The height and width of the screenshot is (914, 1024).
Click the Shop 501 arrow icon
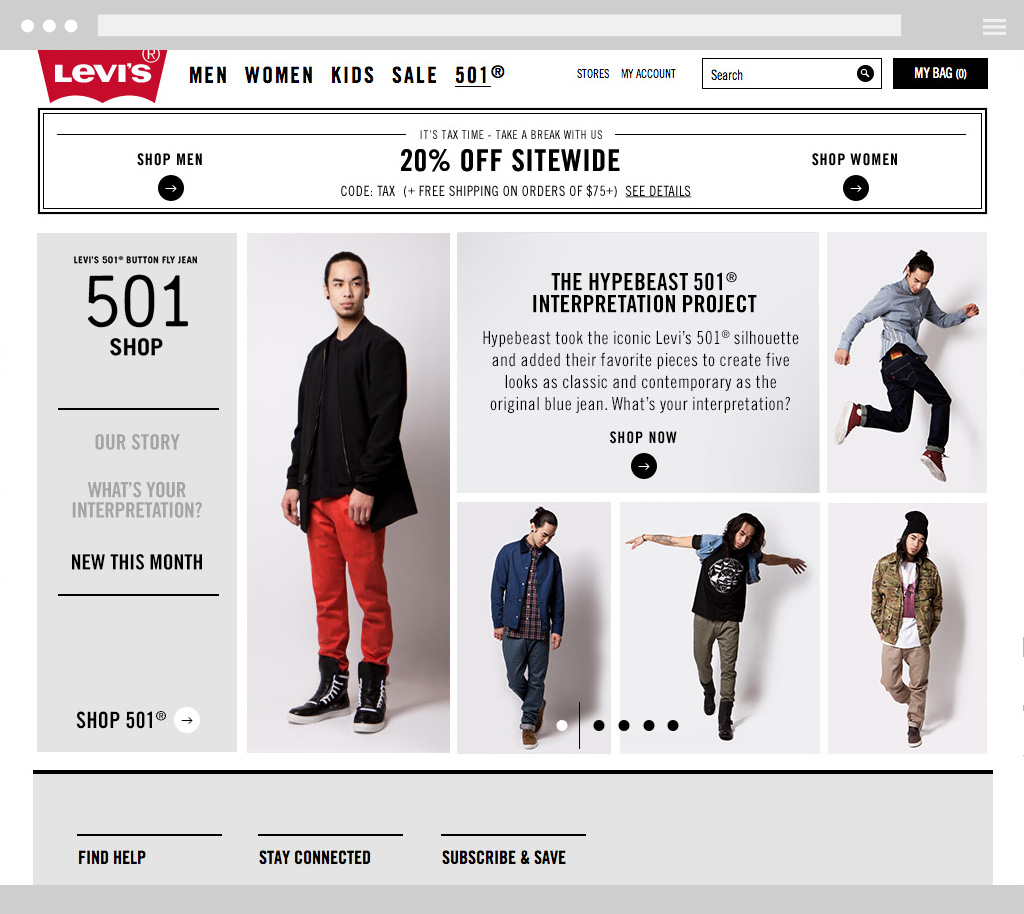[187, 720]
